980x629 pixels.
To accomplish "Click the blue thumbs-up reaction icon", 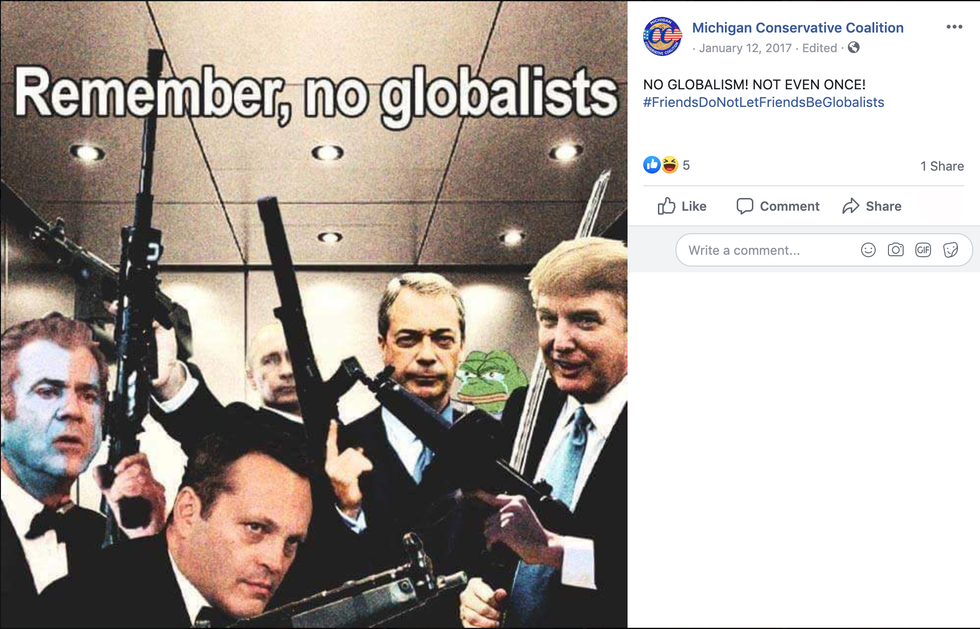I will (x=652, y=165).
